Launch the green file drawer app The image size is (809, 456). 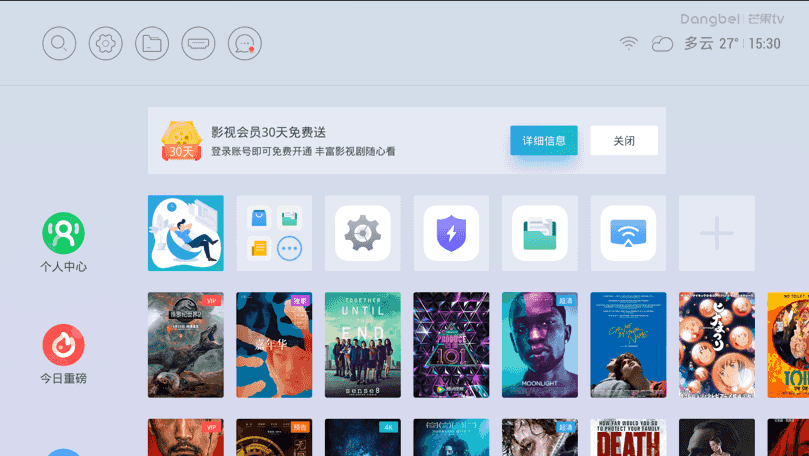click(540, 233)
